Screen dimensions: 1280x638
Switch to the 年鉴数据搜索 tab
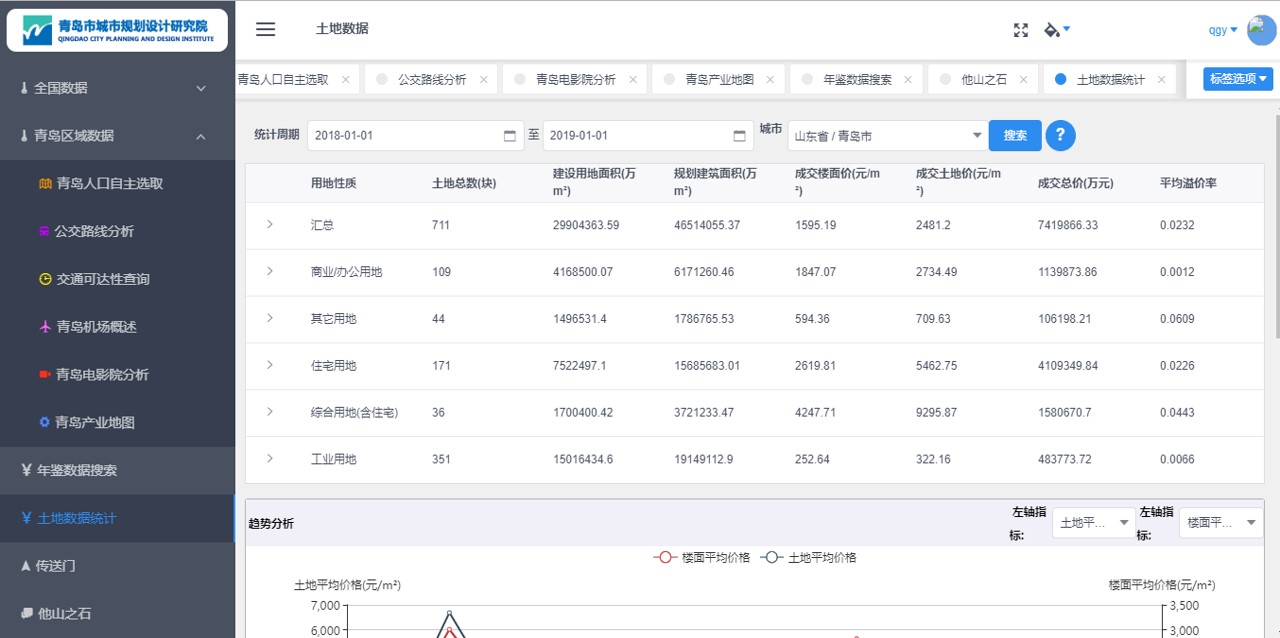pyautogui.click(x=857, y=79)
